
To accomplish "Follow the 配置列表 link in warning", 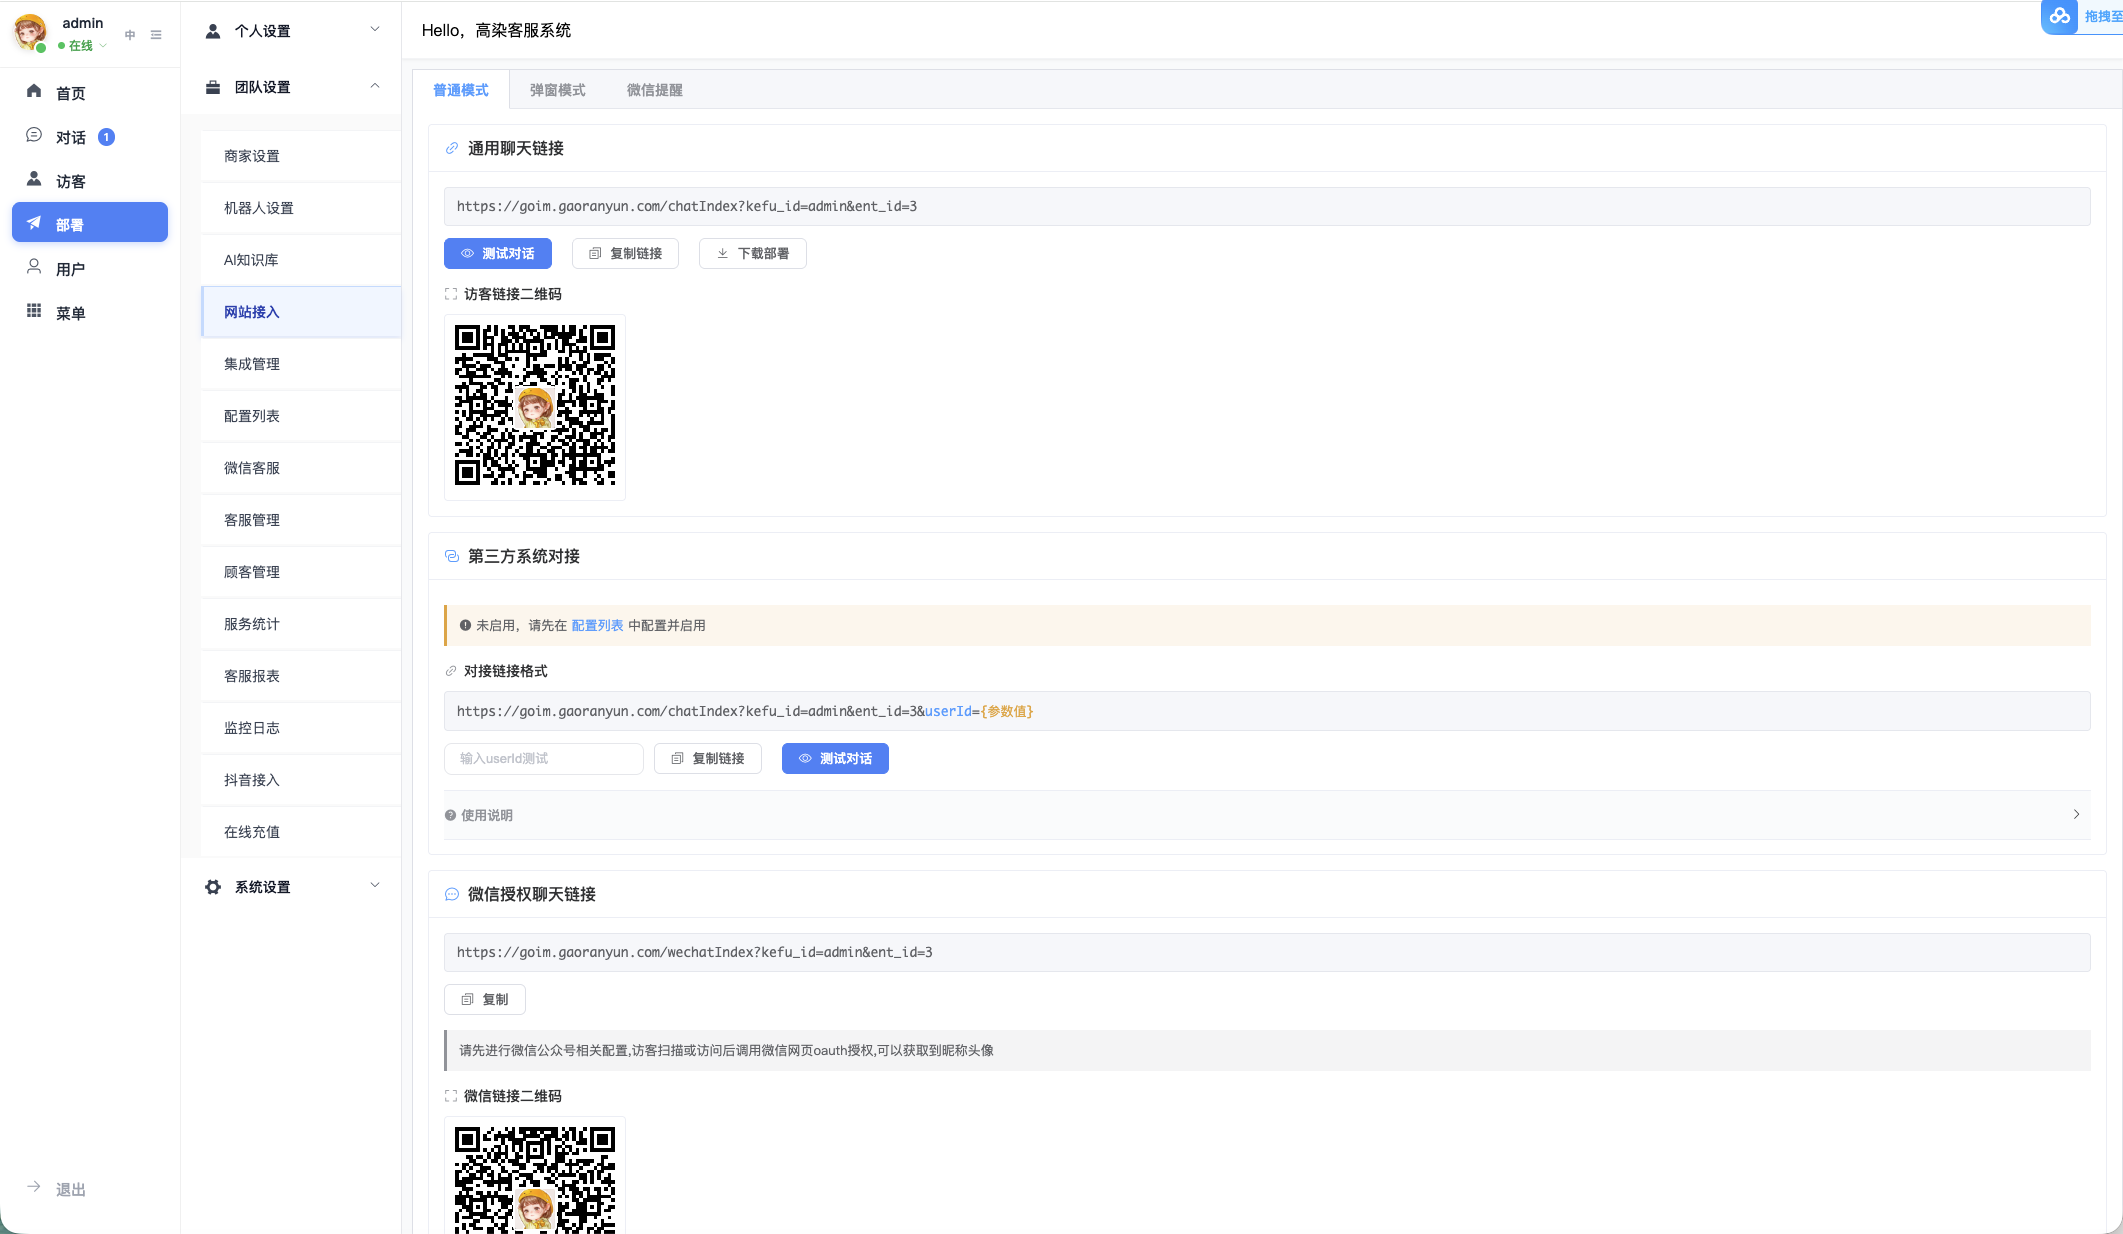I will click(x=597, y=626).
